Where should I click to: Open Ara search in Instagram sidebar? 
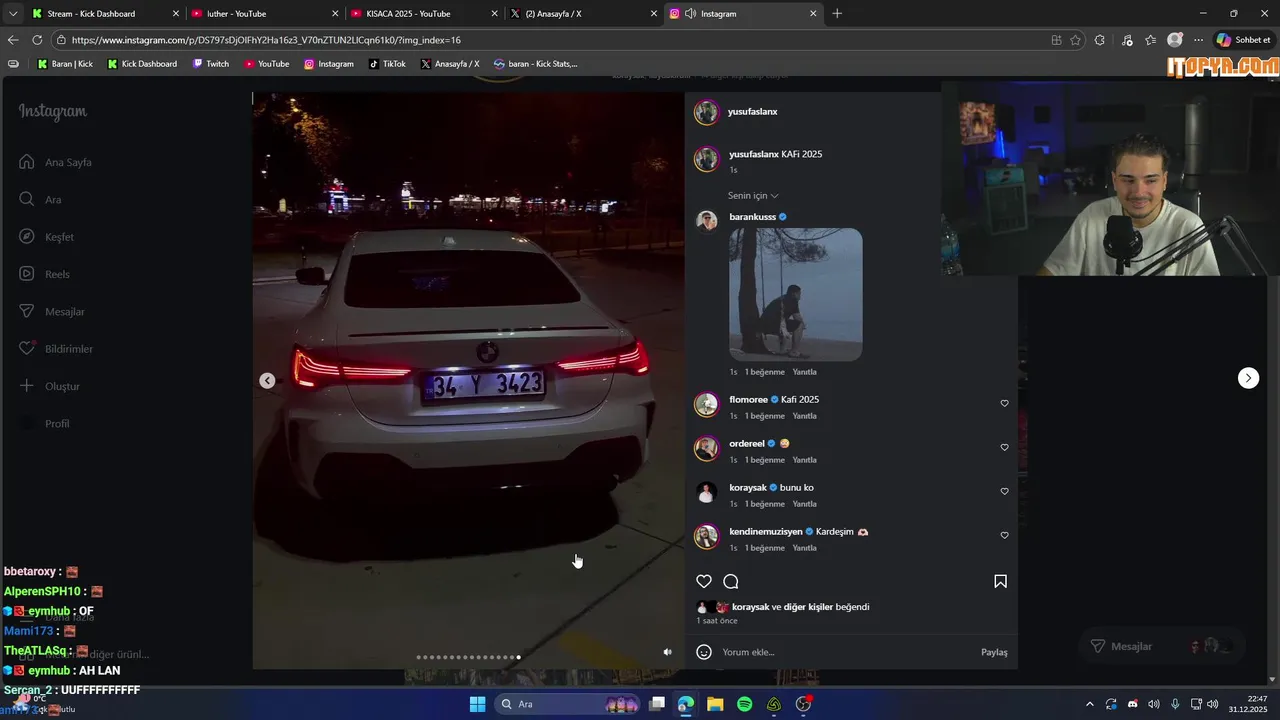tap(41, 199)
